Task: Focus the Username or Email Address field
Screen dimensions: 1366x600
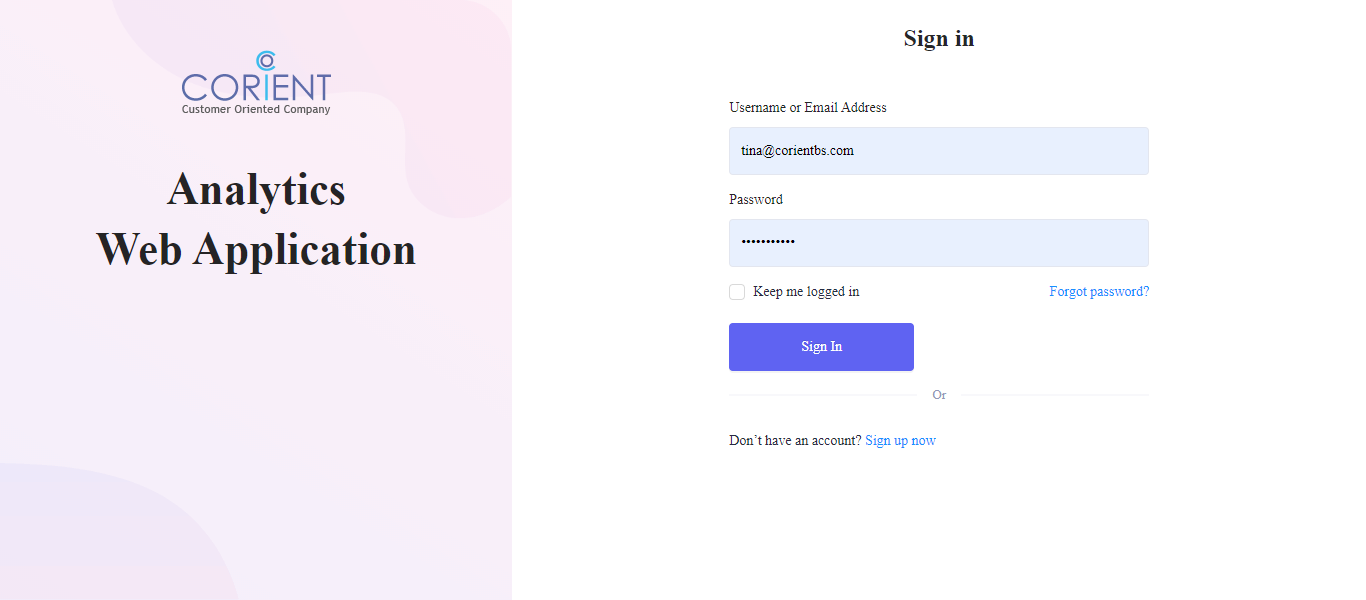Action: [x=939, y=151]
